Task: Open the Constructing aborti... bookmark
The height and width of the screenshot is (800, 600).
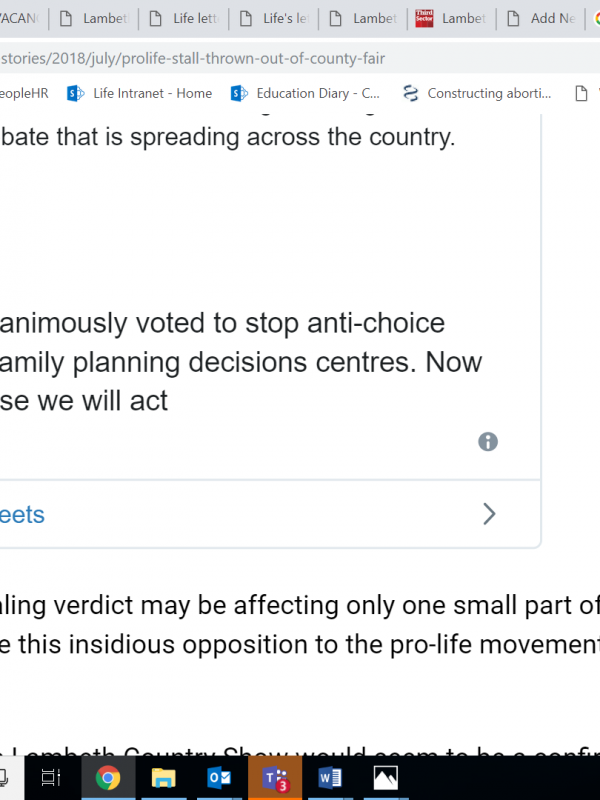Action: point(478,93)
